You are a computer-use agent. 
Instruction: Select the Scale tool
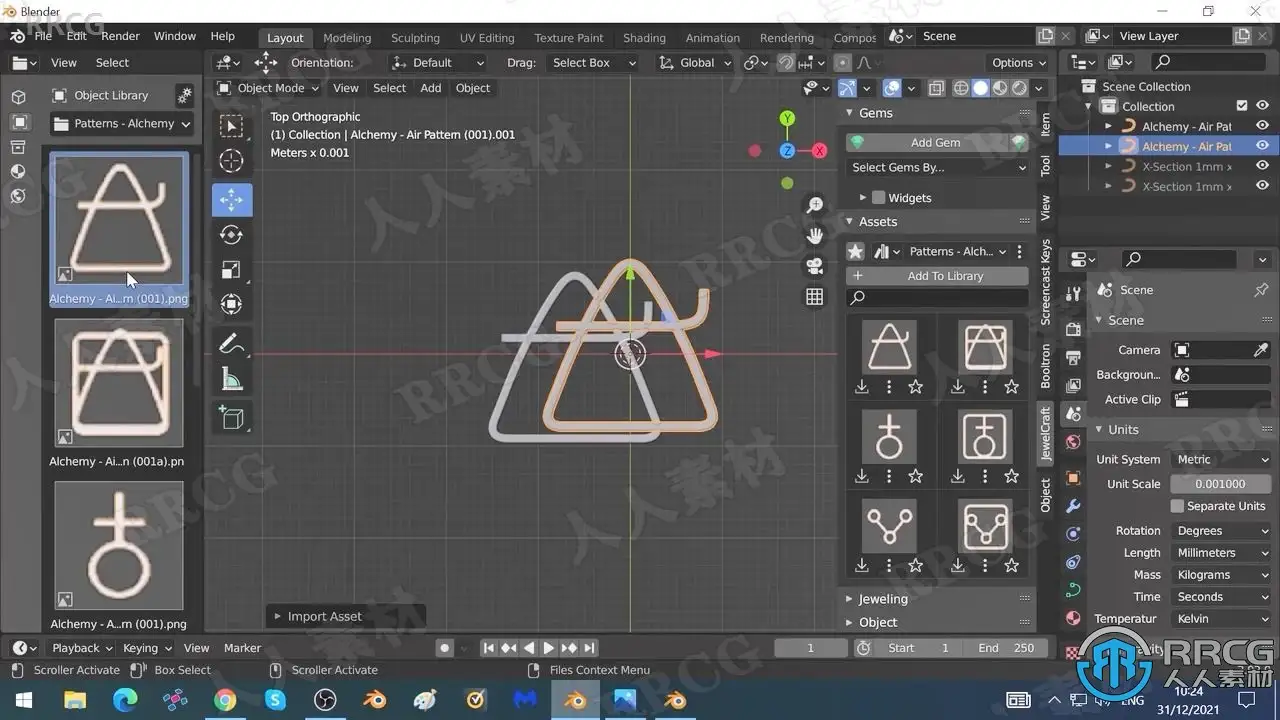(231, 270)
